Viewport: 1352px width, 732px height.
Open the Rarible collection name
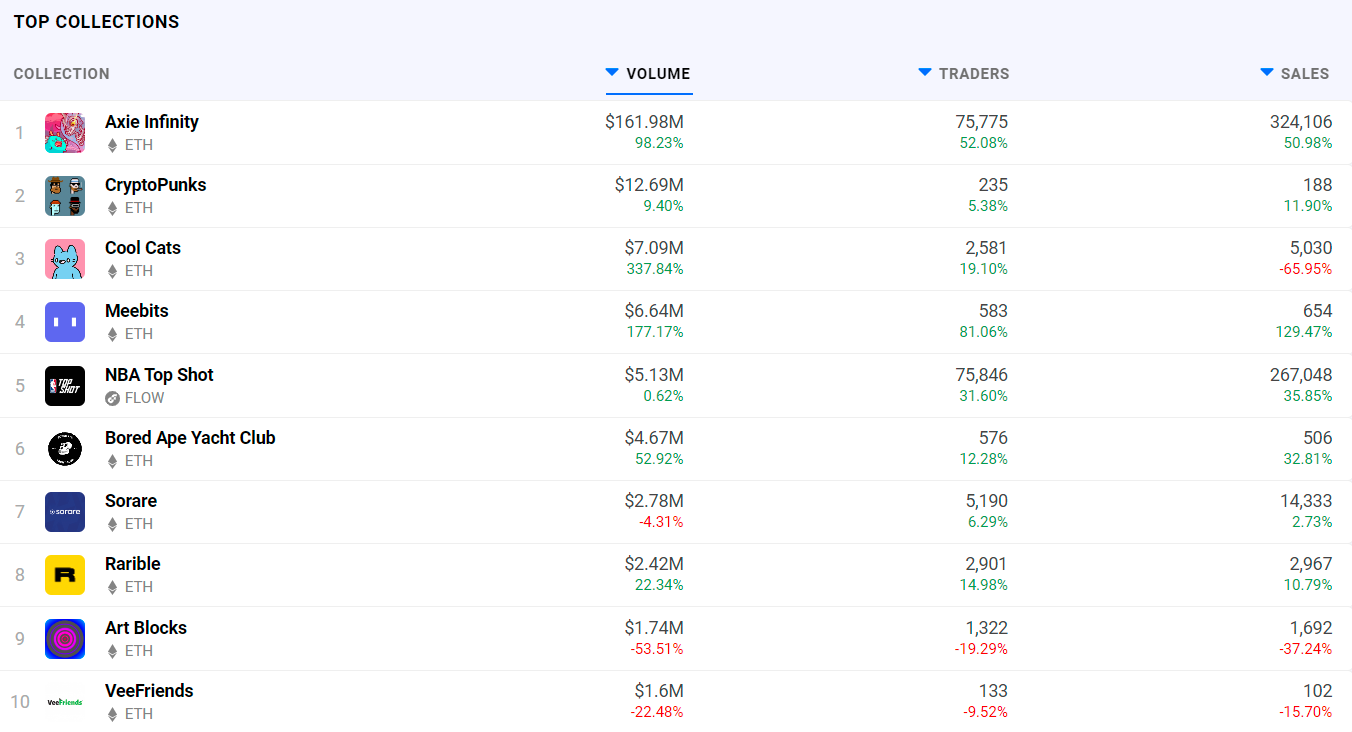click(133, 564)
